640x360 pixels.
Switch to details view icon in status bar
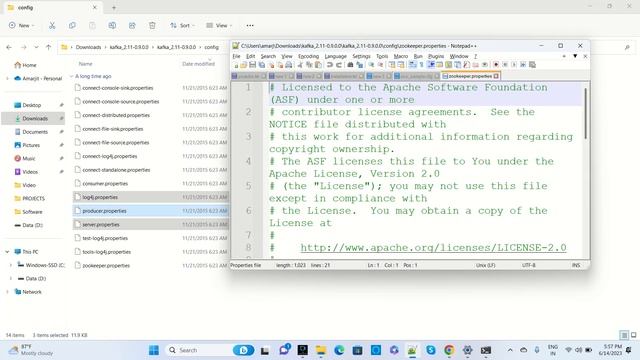pos(624,335)
